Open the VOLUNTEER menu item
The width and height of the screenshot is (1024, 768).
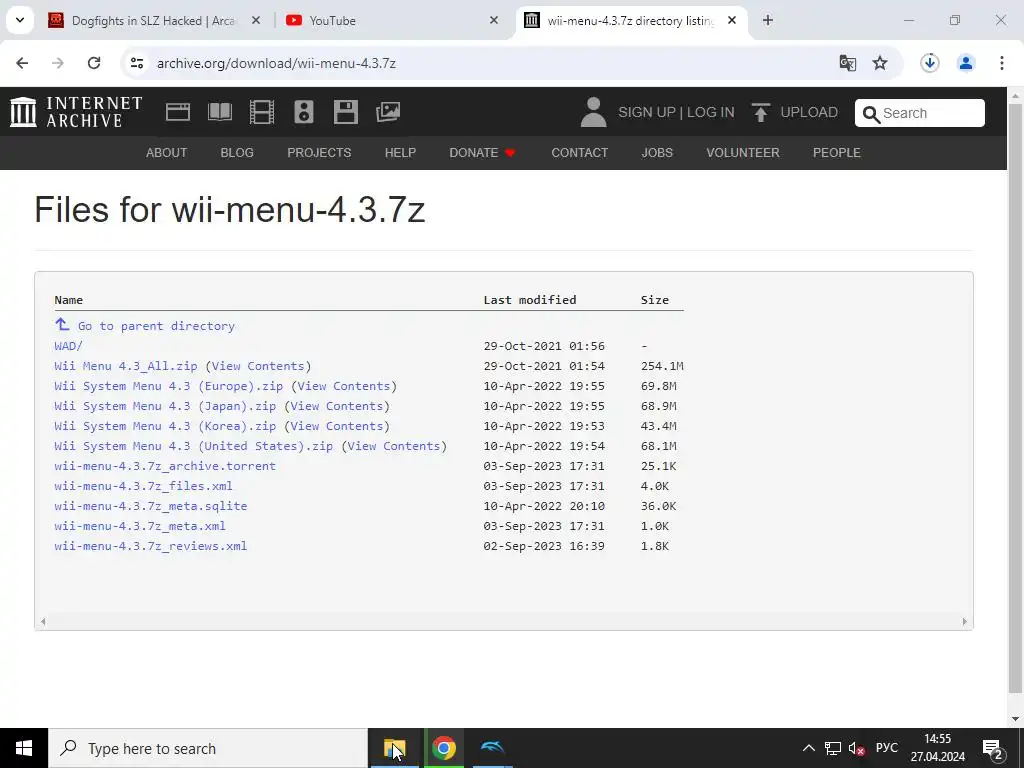(x=743, y=153)
